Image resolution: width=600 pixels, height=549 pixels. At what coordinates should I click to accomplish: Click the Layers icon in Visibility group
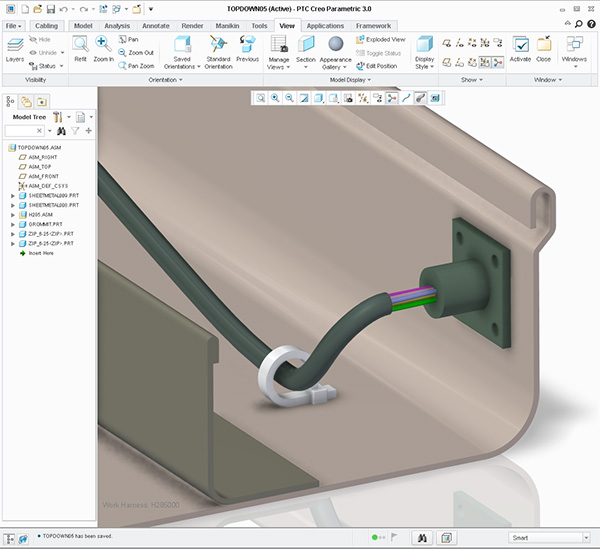coord(15,45)
